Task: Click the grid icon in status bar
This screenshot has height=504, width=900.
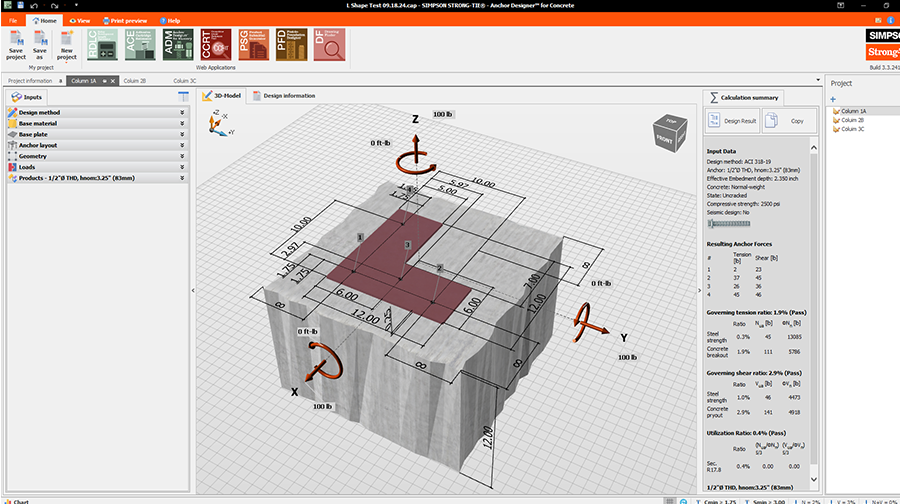Action: [669, 501]
